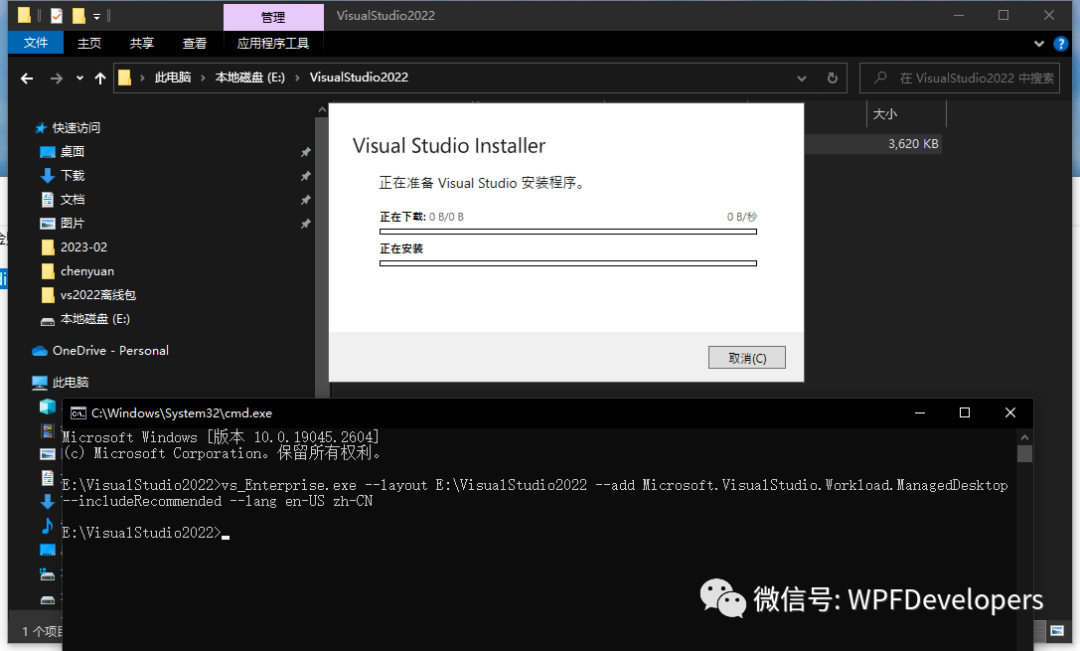
Task: Click the cmd window scrollbar thumb
Action: pyautogui.click(x=1024, y=453)
